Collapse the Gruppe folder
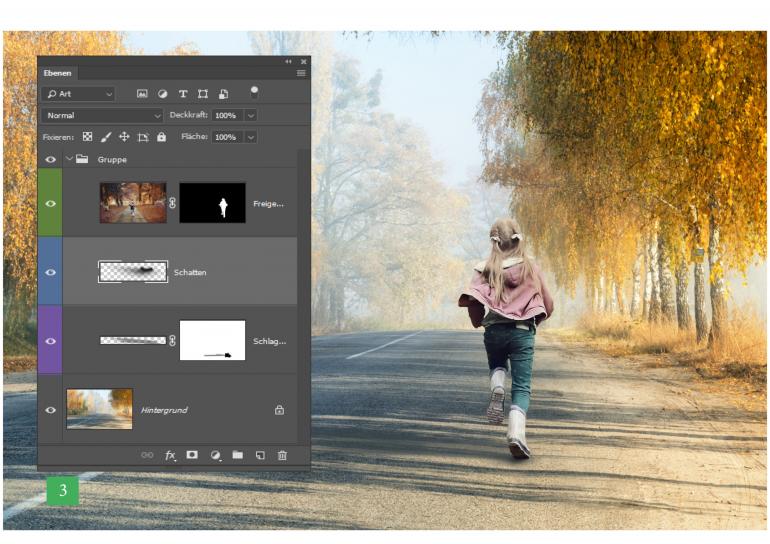 click(x=69, y=159)
